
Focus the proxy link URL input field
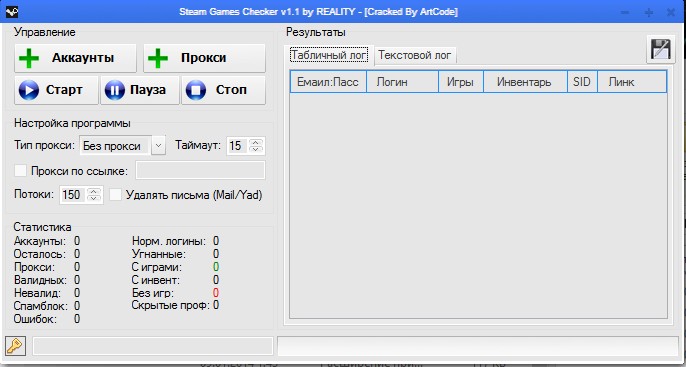(200, 170)
